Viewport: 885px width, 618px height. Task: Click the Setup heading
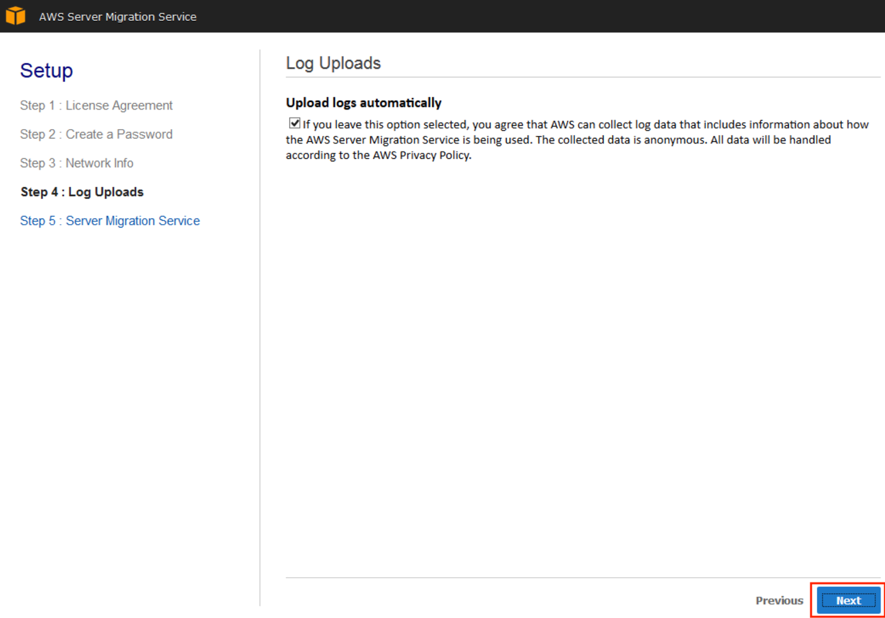(x=46, y=71)
